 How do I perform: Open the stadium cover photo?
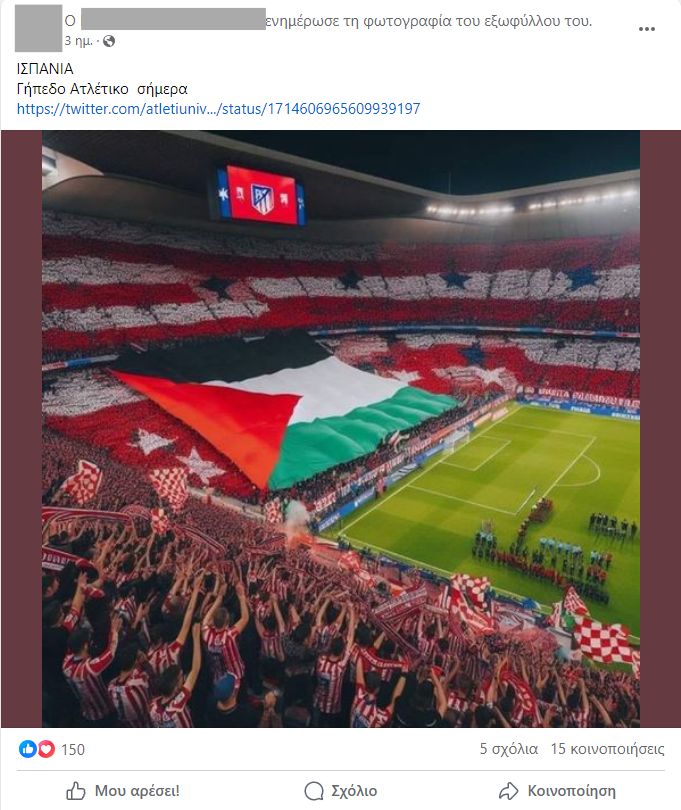[341, 429]
